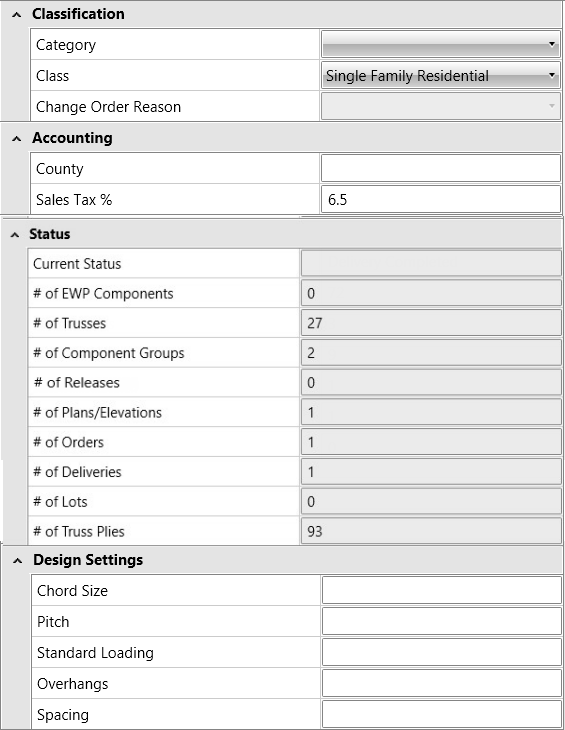Collapse the Accounting section
The image size is (565, 730).
[x=17, y=139]
